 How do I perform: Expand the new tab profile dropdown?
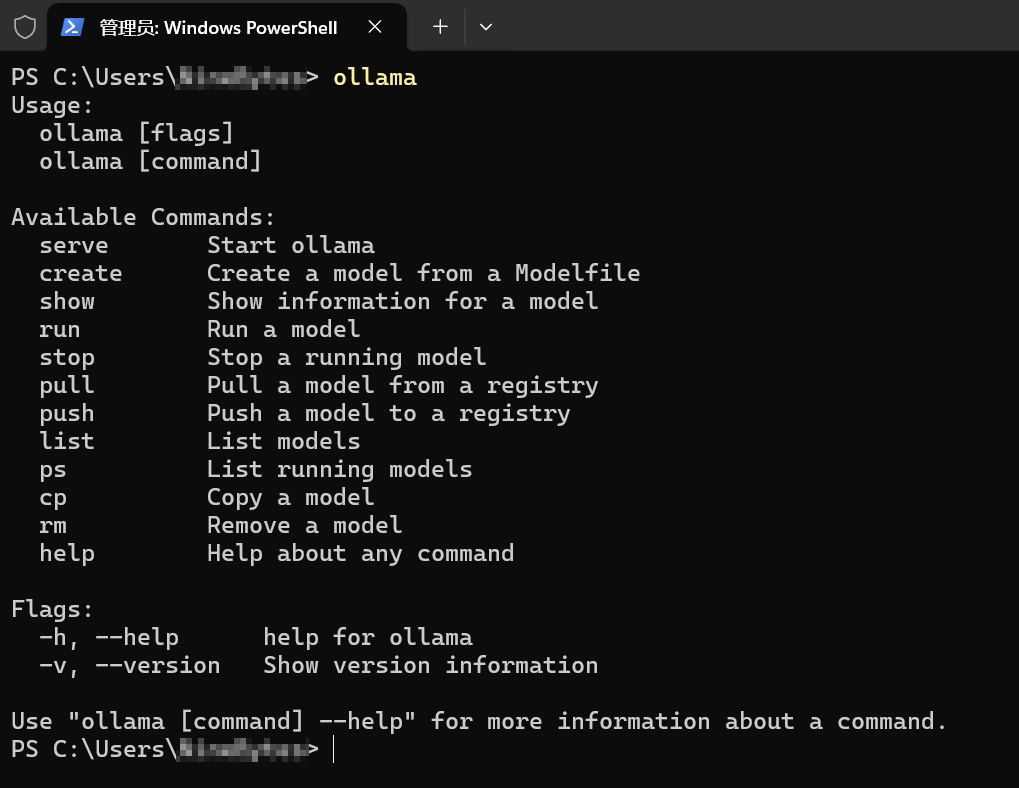point(485,27)
